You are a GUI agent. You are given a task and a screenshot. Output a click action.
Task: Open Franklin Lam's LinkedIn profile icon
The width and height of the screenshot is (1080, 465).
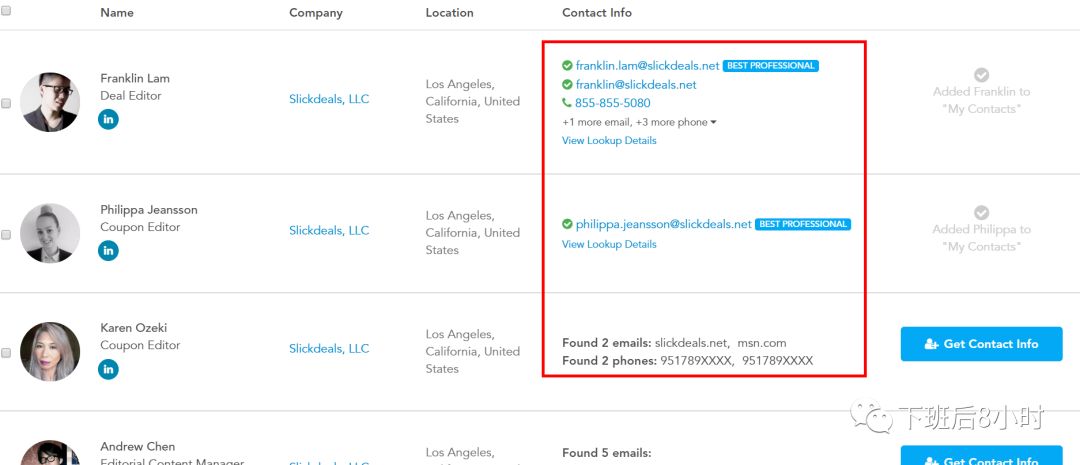pos(108,119)
